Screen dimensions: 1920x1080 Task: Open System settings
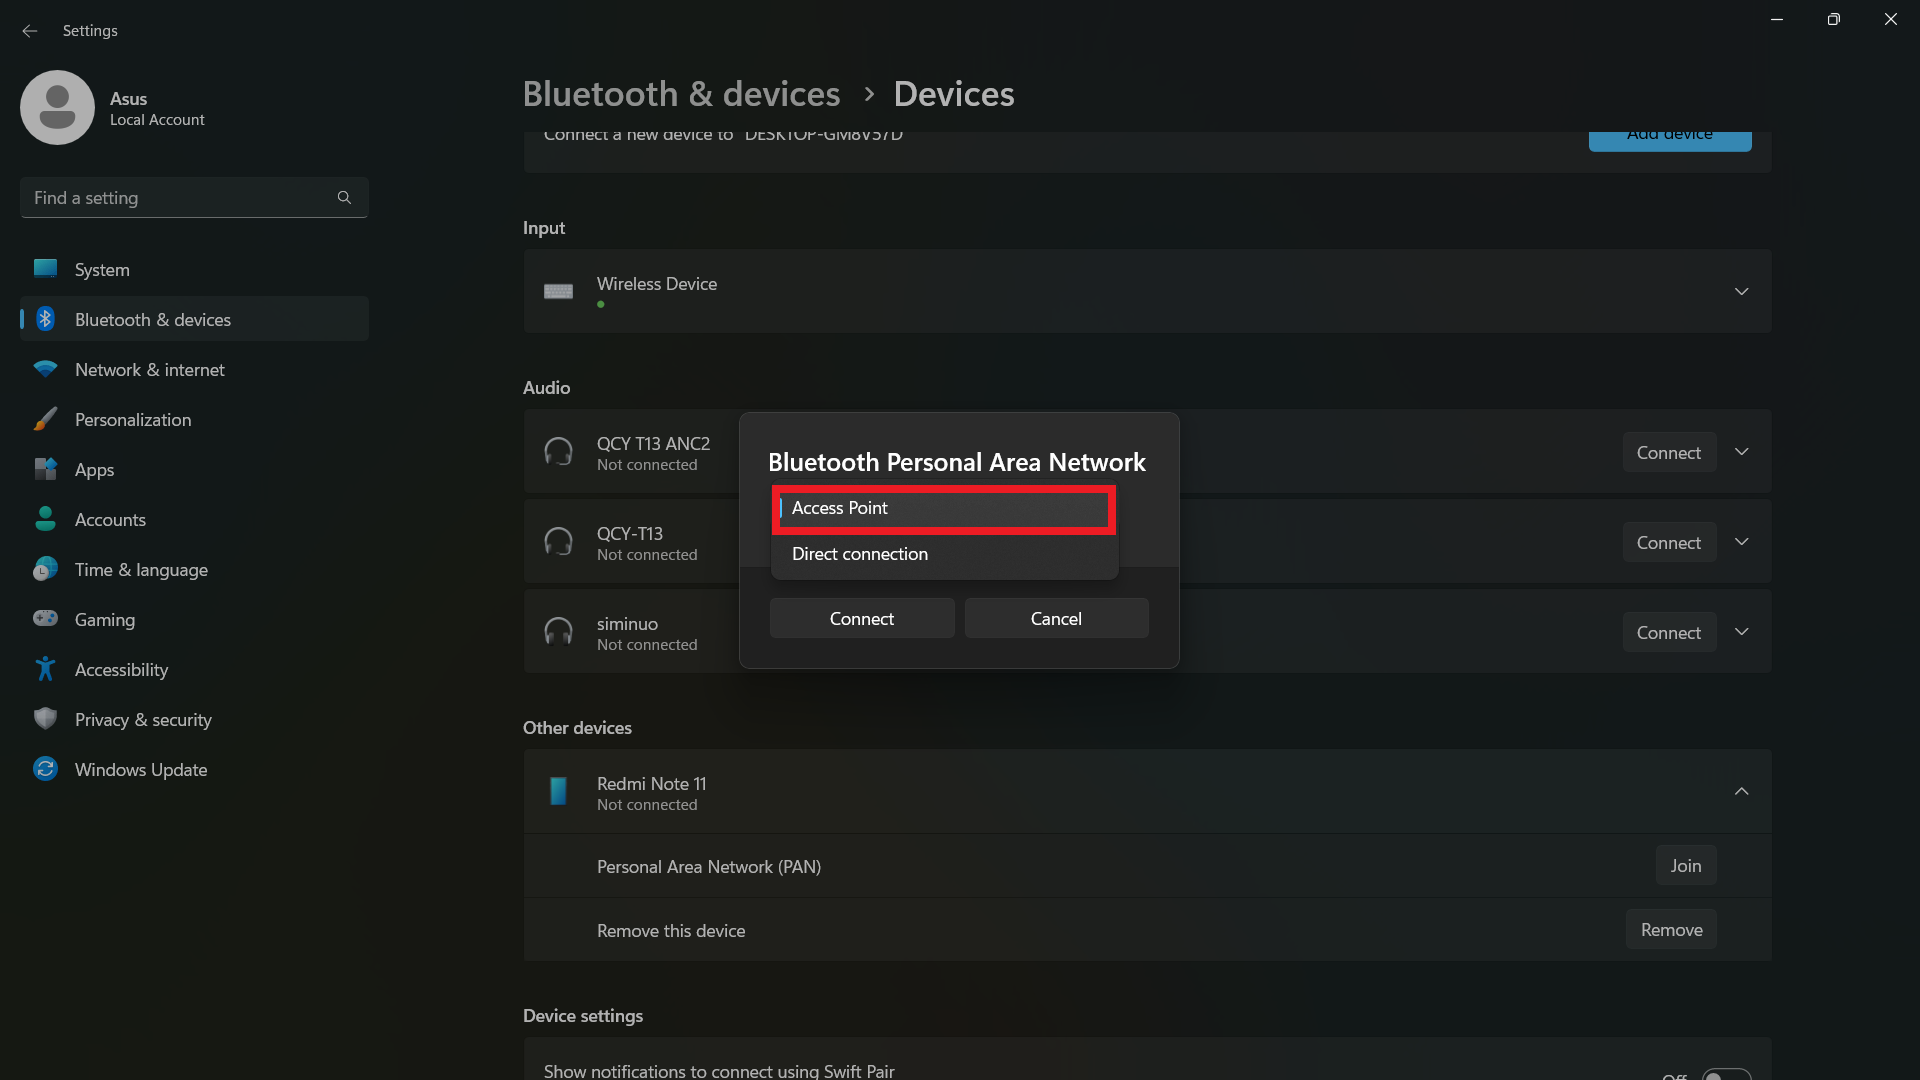click(194, 269)
